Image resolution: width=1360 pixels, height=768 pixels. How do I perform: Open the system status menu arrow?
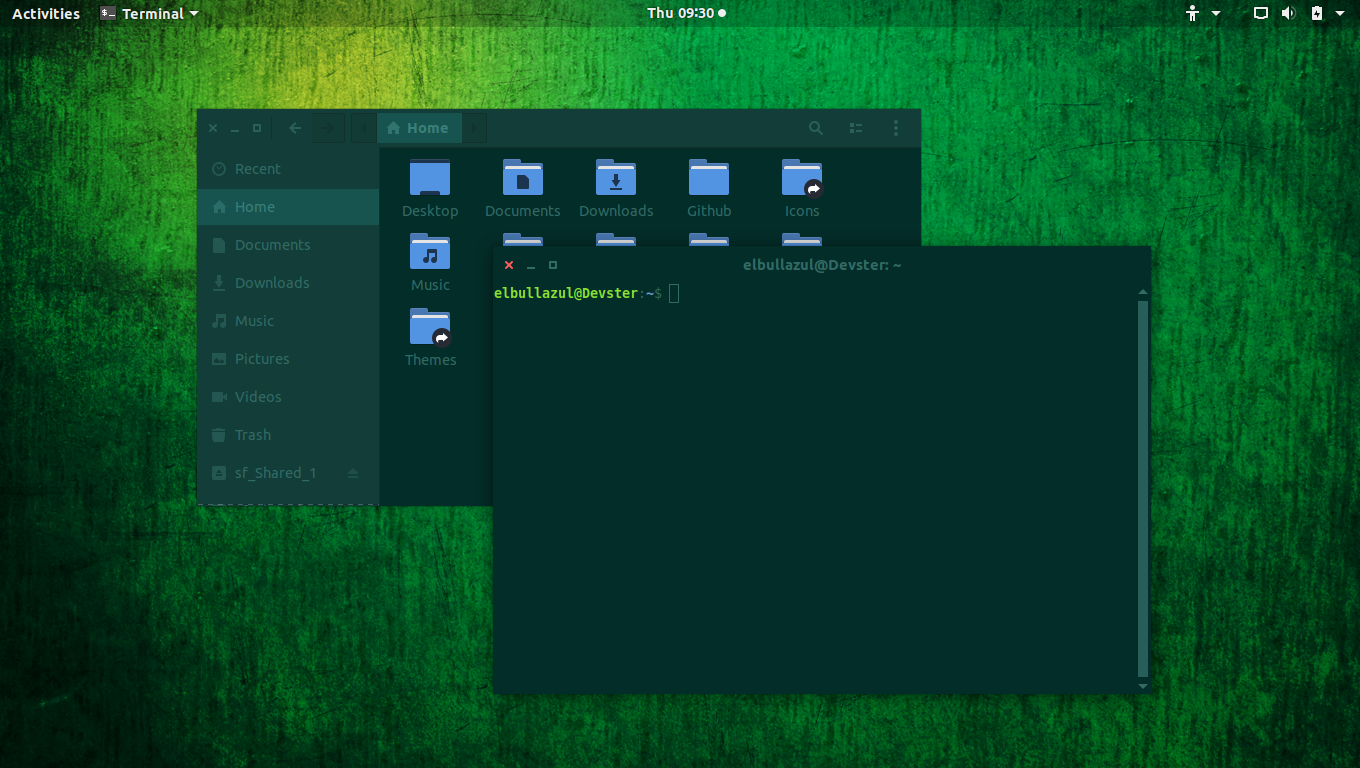coord(1340,13)
